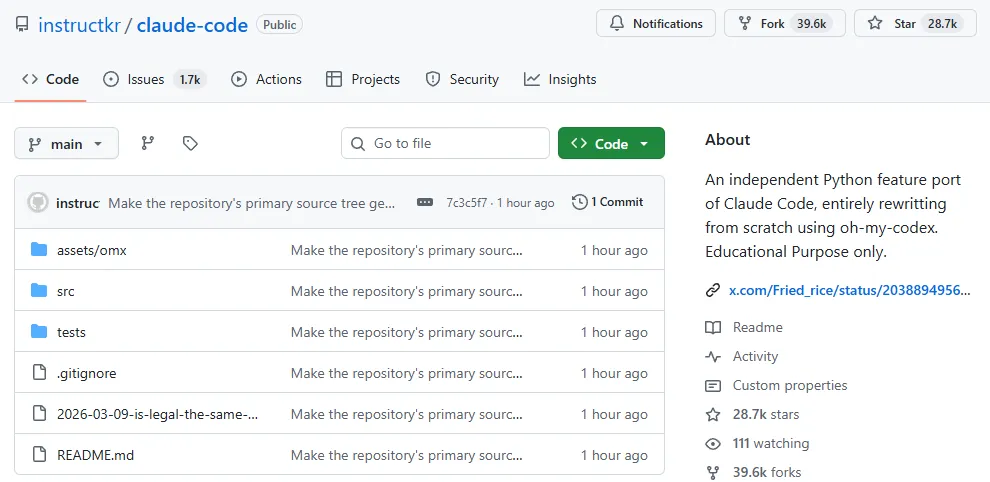Click commit message in the tests row
The height and width of the screenshot is (482, 990).
click(407, 332)
